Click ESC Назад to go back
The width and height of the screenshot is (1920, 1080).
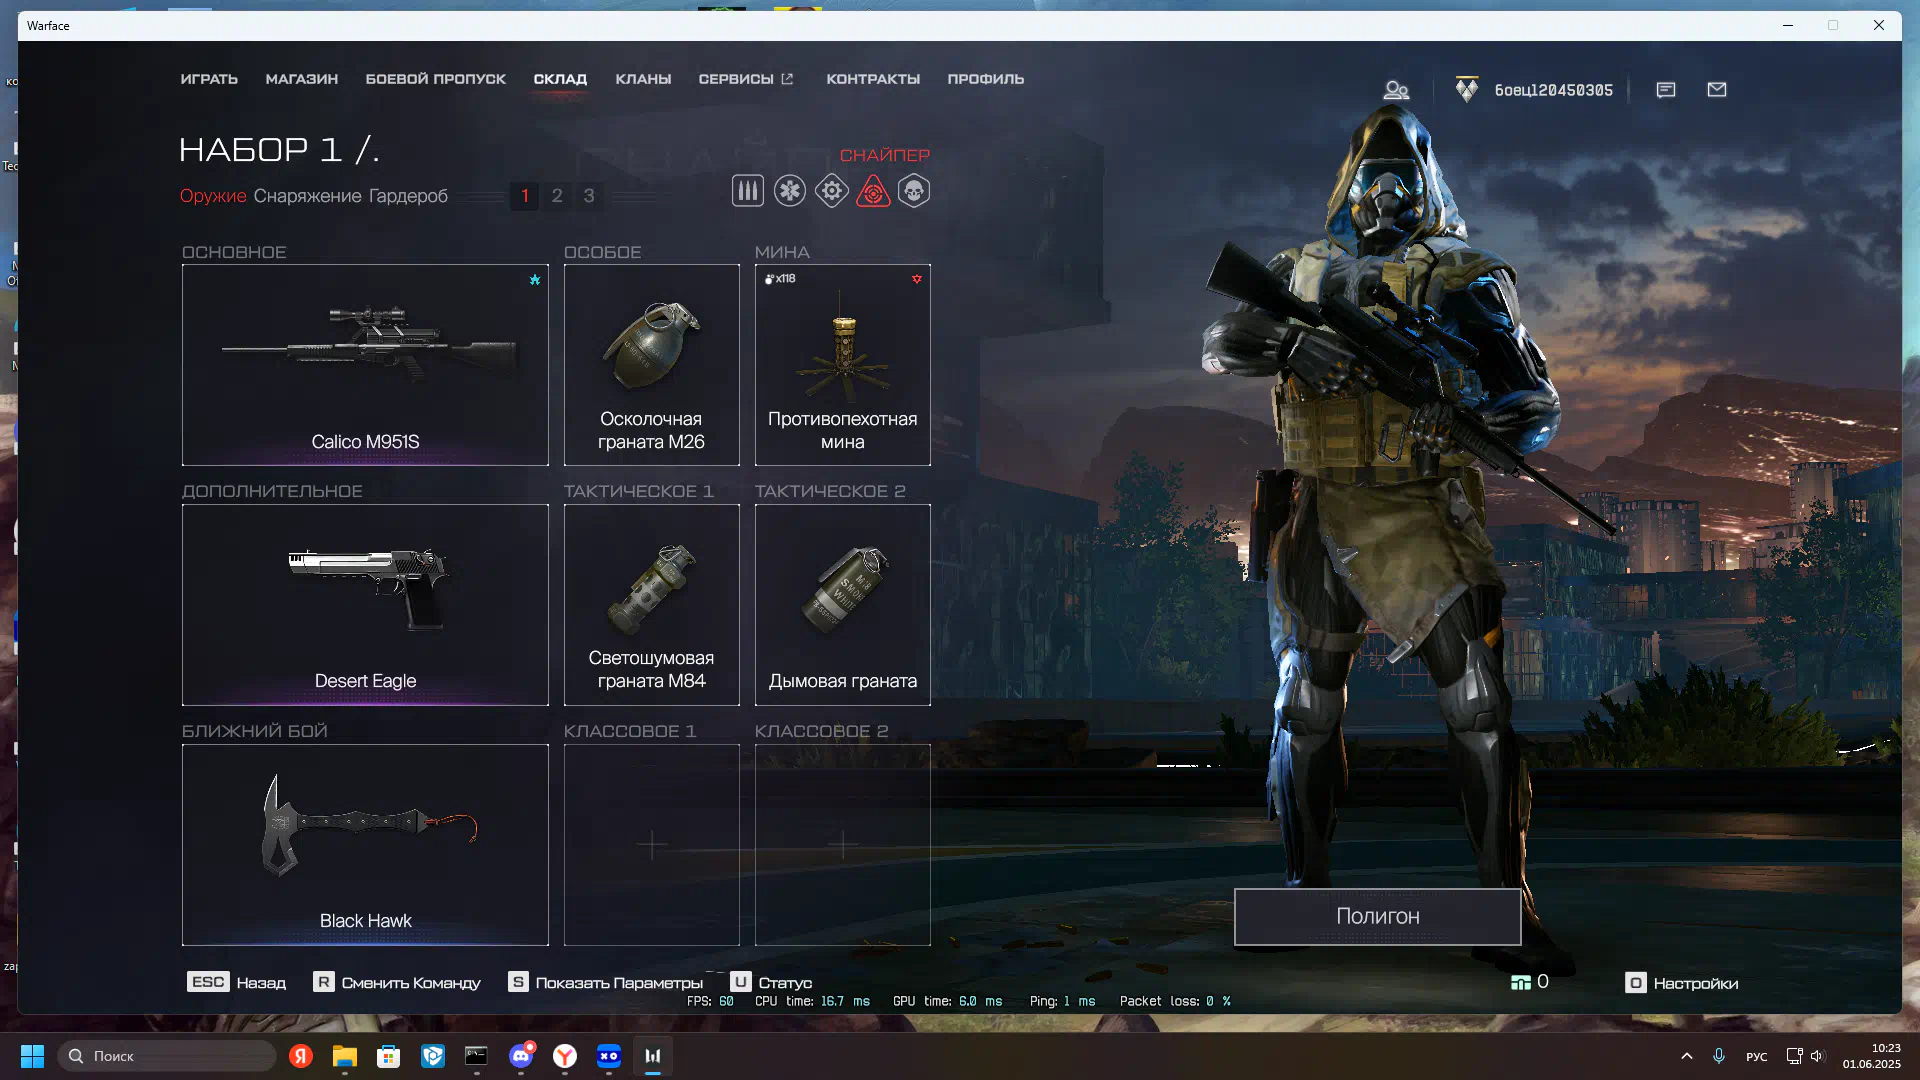(x=236, y=982)
